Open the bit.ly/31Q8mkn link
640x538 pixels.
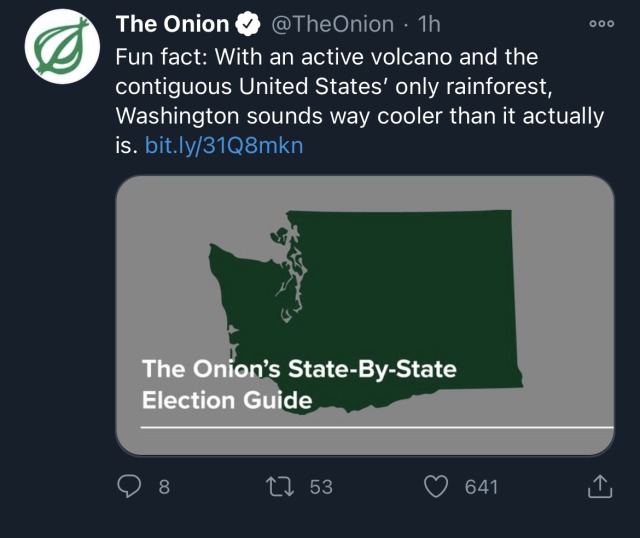224,146
